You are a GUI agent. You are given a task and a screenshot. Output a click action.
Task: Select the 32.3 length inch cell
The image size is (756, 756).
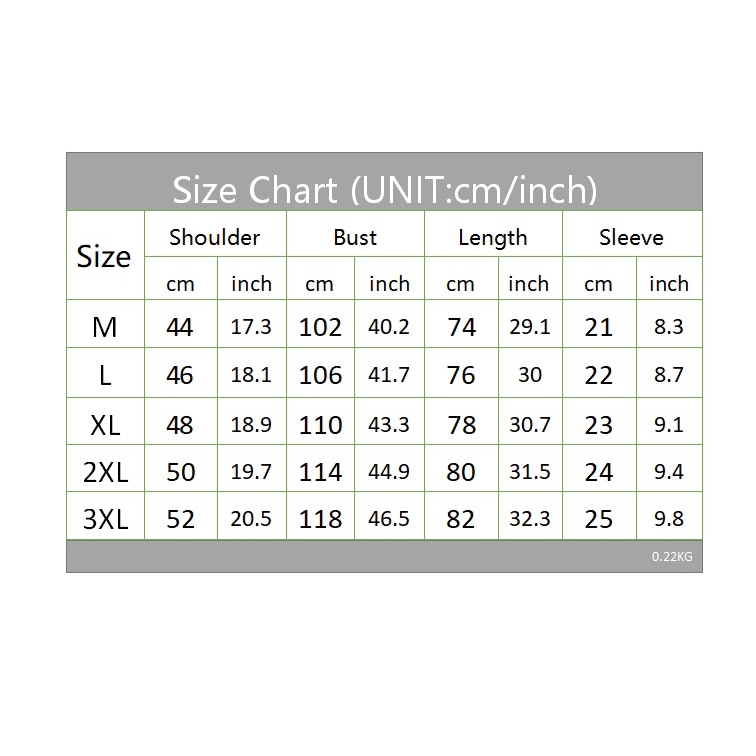(x=530, y=519)
